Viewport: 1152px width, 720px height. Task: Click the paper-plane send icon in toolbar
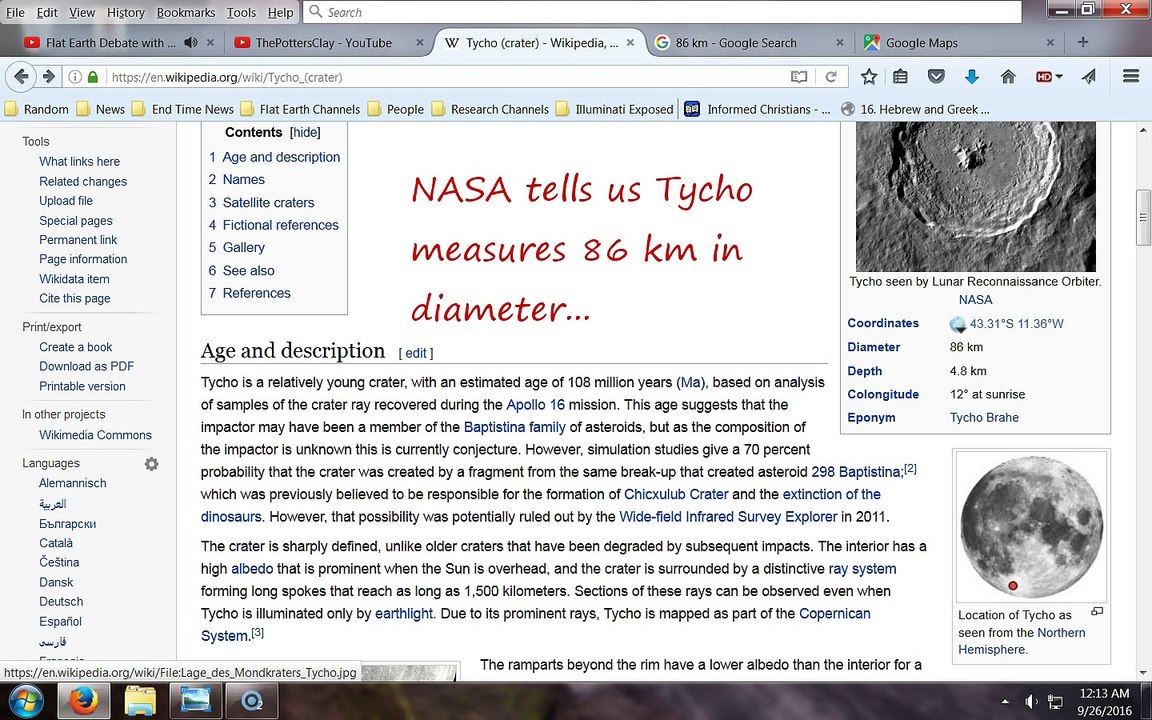1089,76
